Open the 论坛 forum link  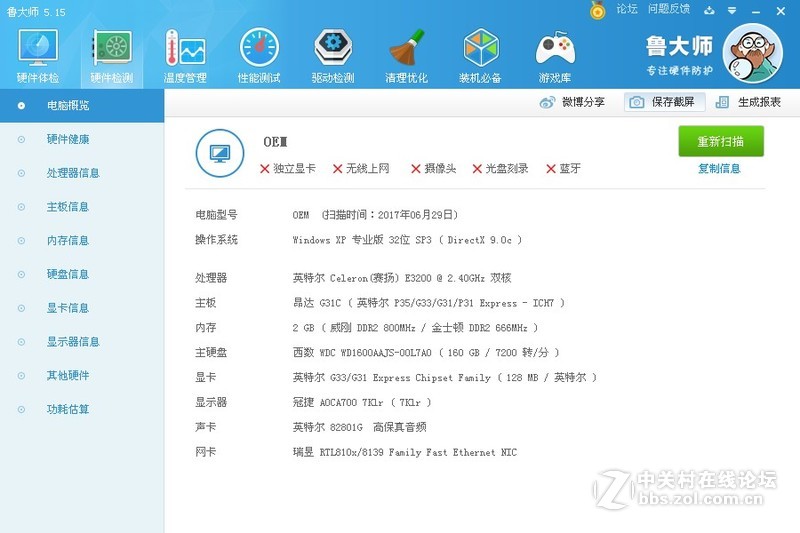(x=627, y=9)
